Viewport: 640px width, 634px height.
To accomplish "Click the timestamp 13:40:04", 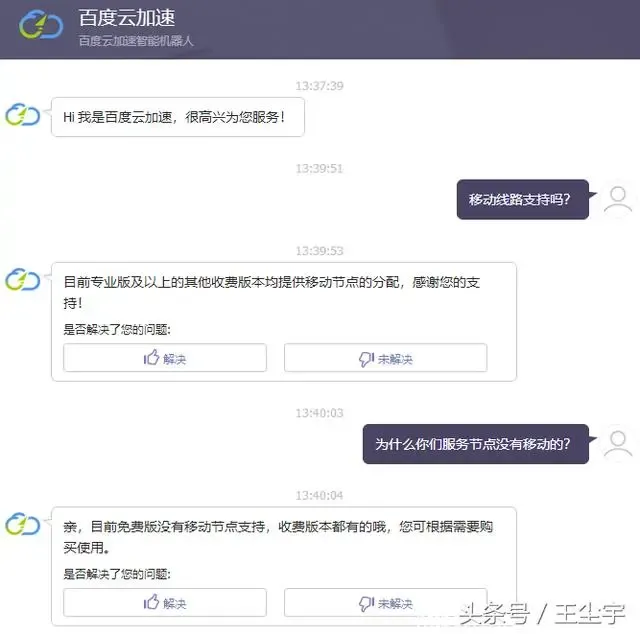I will [x=320, y=495].
